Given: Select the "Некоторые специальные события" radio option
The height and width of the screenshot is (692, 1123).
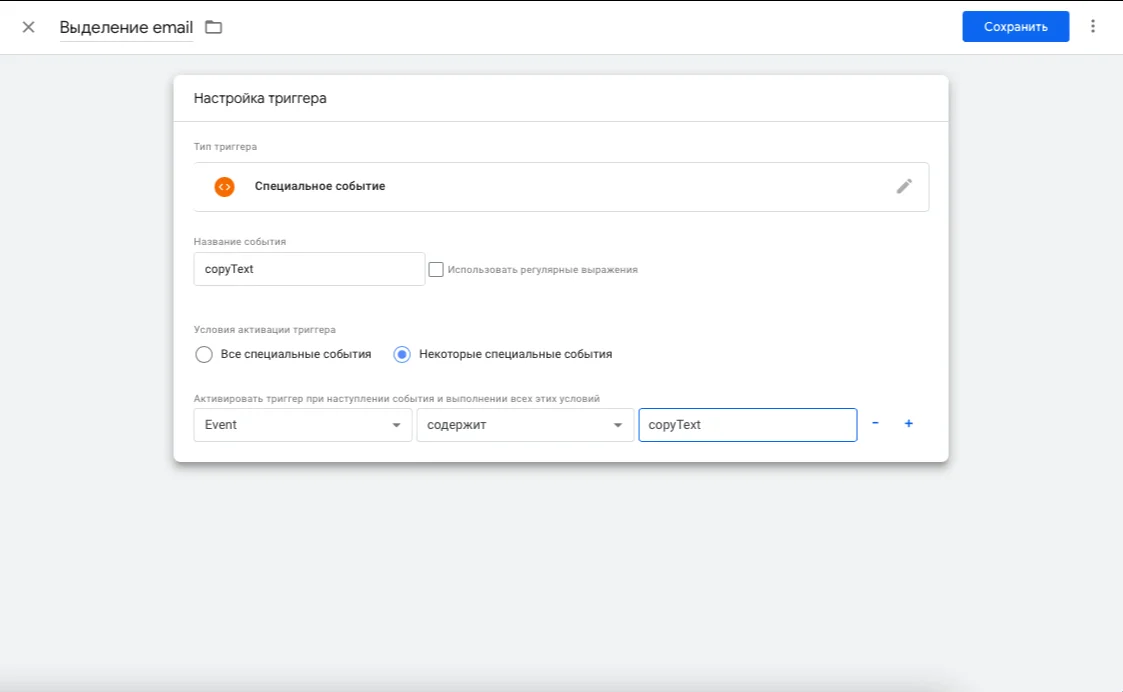Looking at the screenshot, I should click(x=402, y=354).
